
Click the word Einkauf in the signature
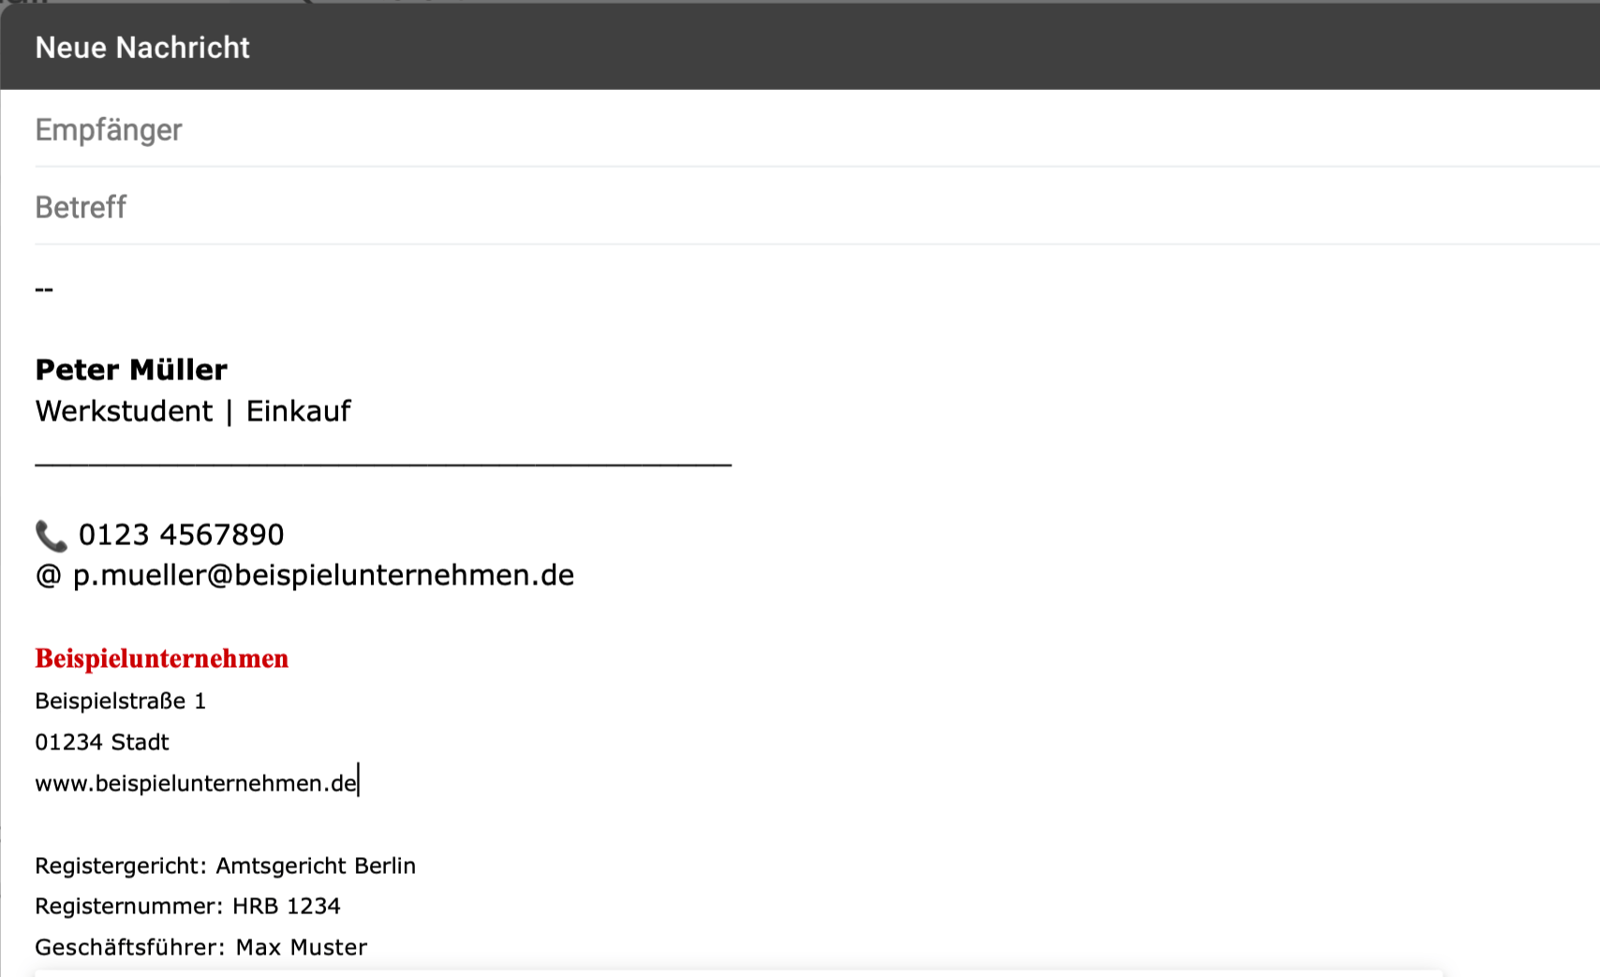[x=298, y=411]
